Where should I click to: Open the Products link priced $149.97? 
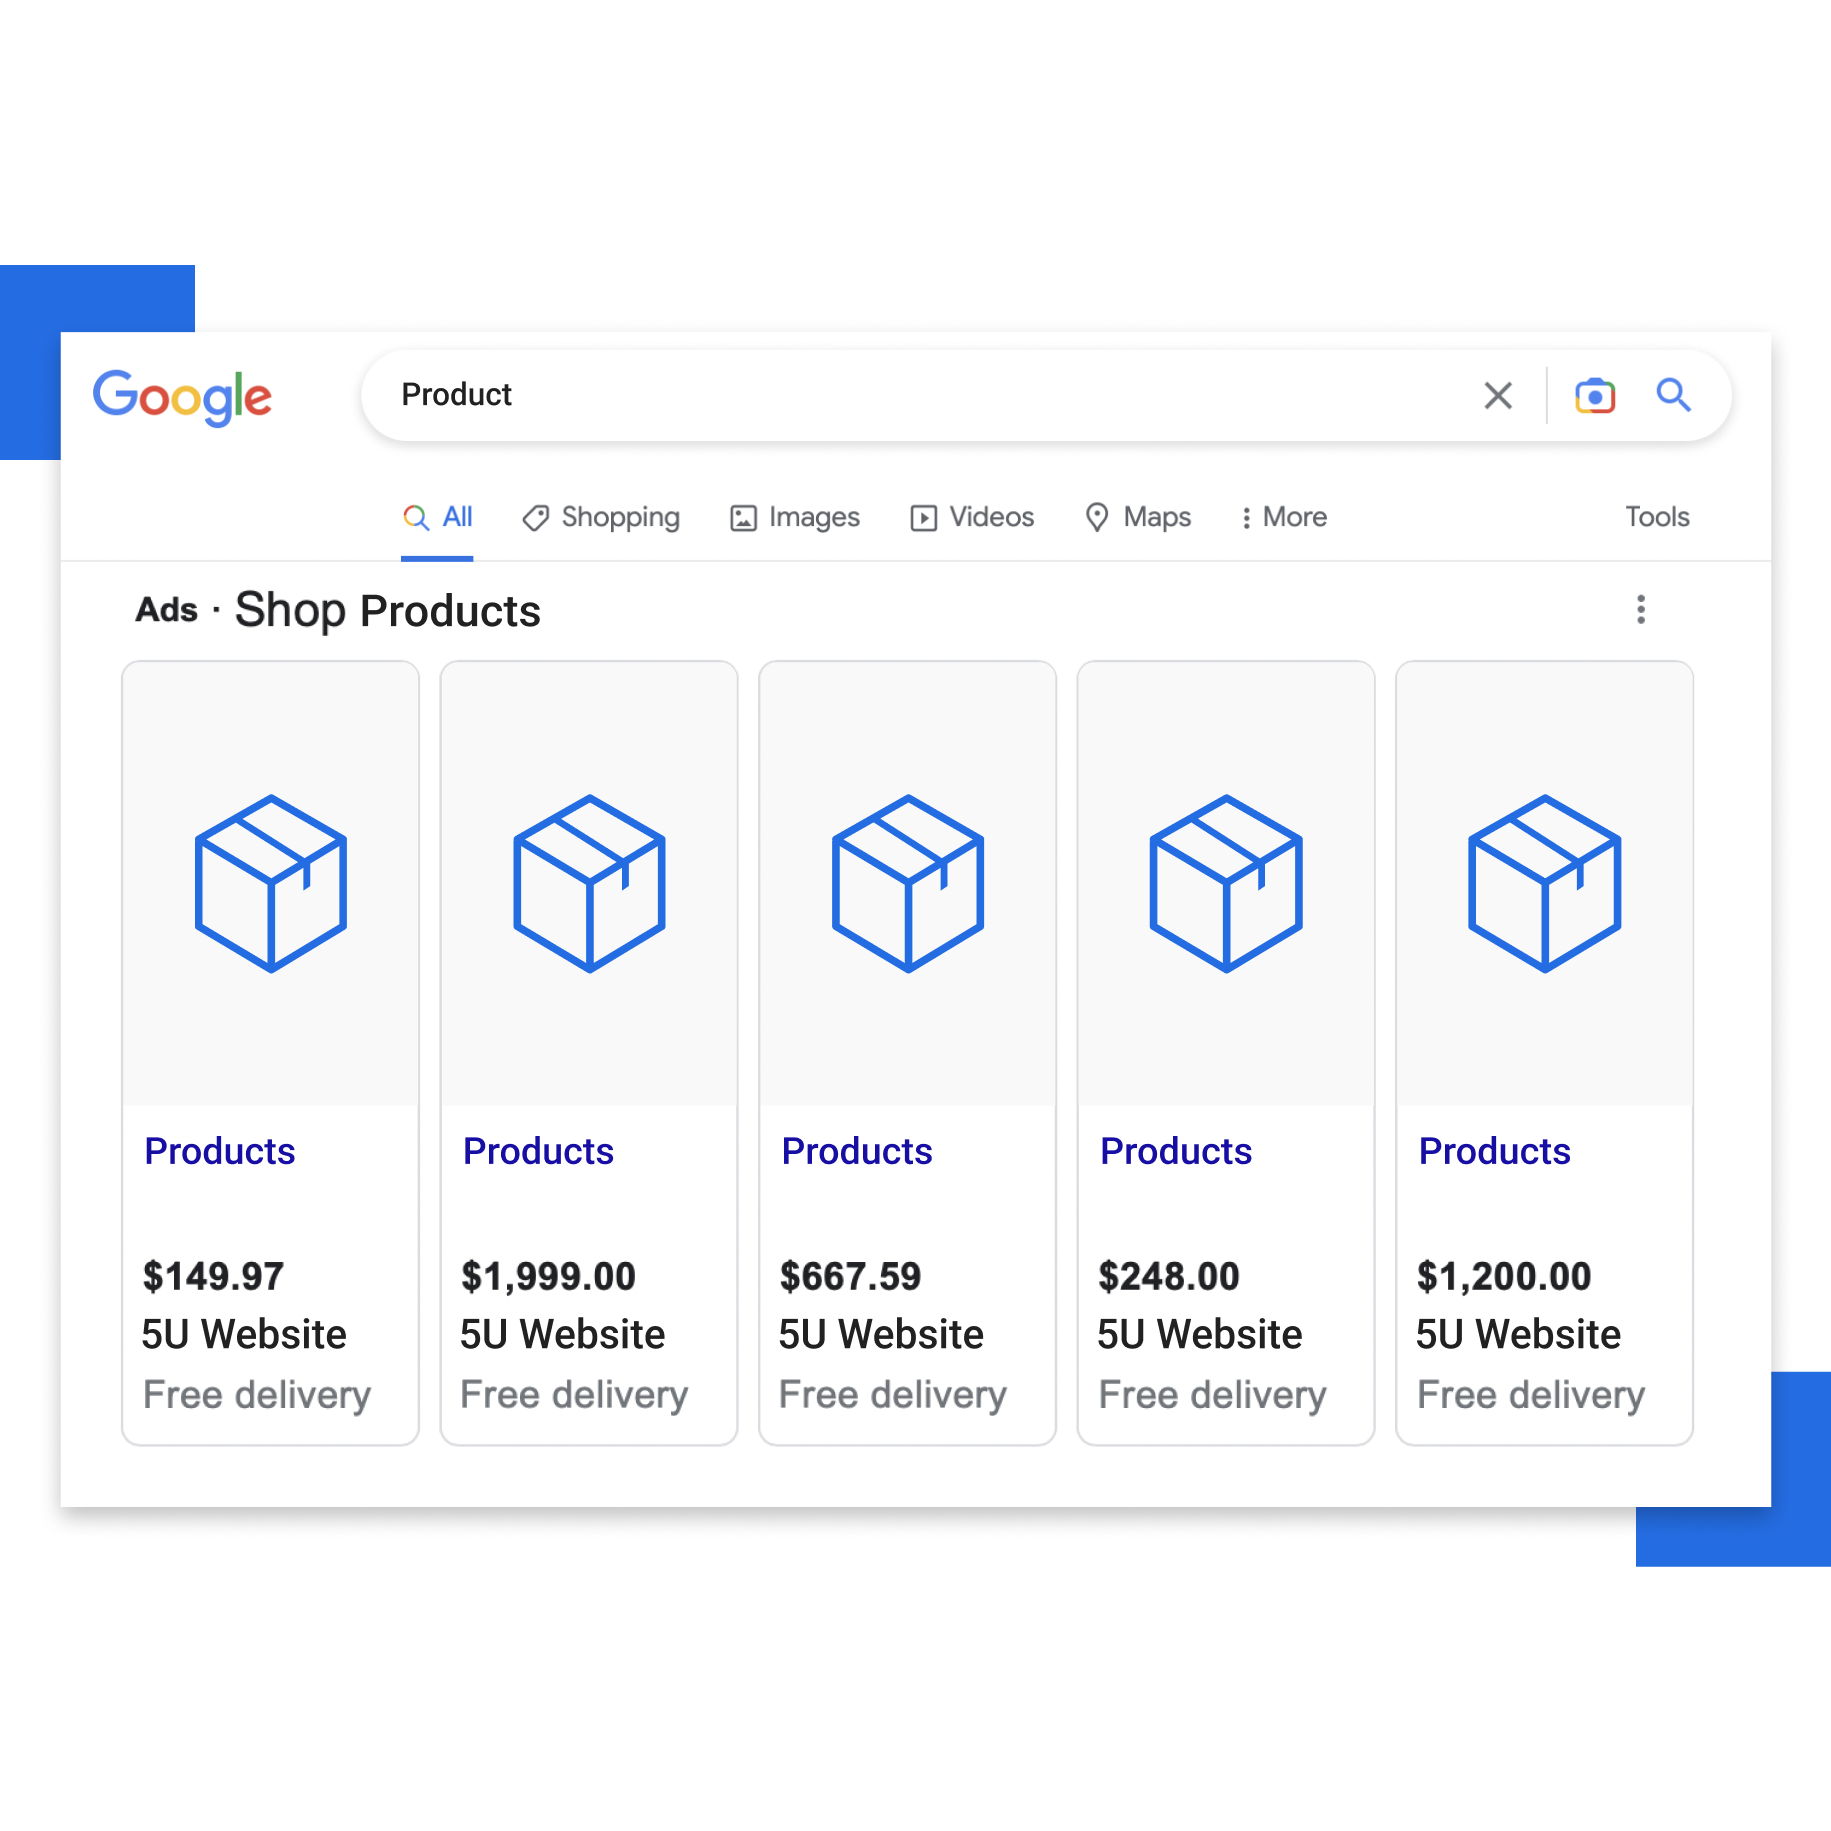point(220,1151)
